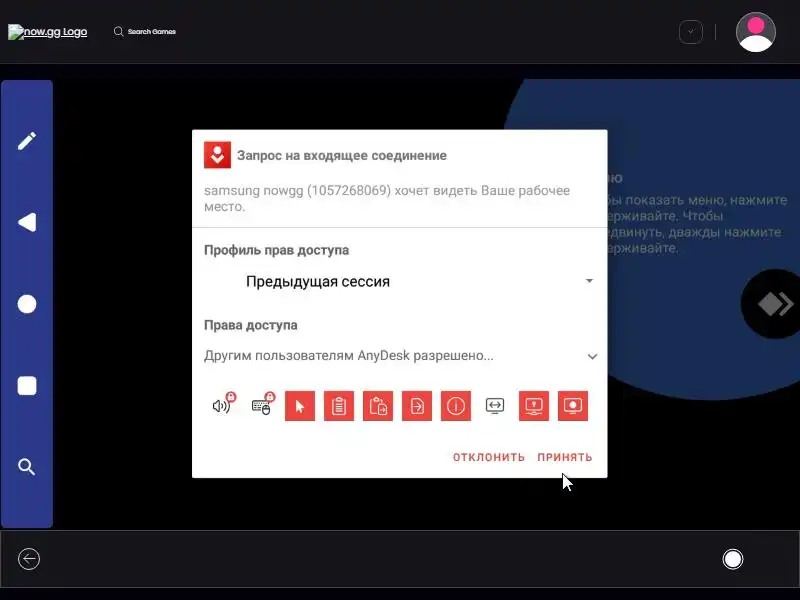Open the magnifier search in blue sidebar
This screenshot has width=800, height=600.
click(x=27, y=467)
